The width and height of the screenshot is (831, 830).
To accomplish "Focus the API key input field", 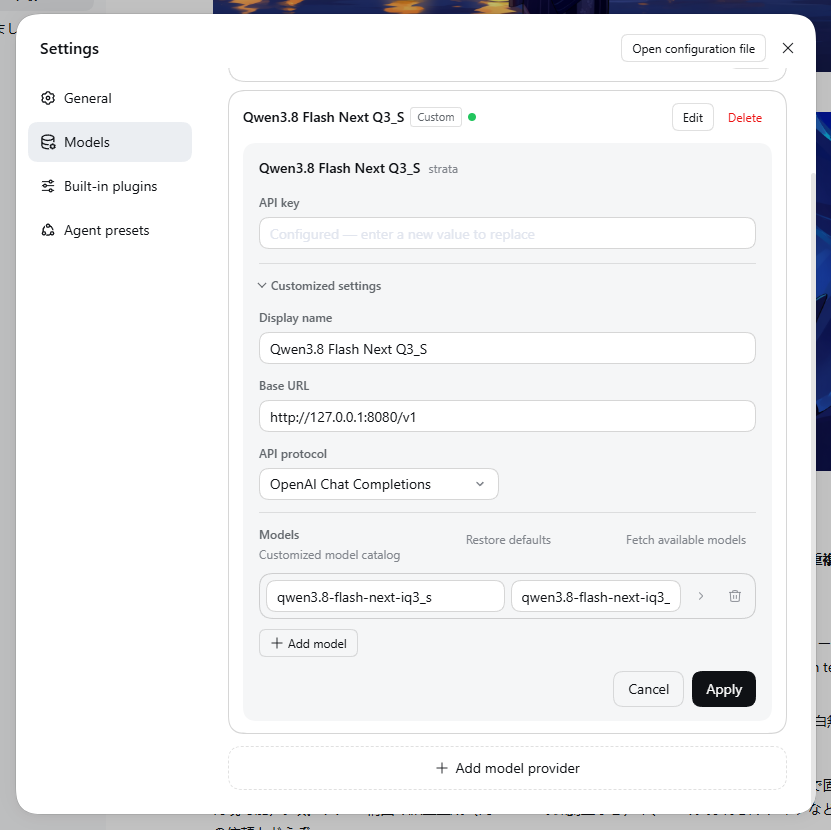I will (x=507, y=234).
